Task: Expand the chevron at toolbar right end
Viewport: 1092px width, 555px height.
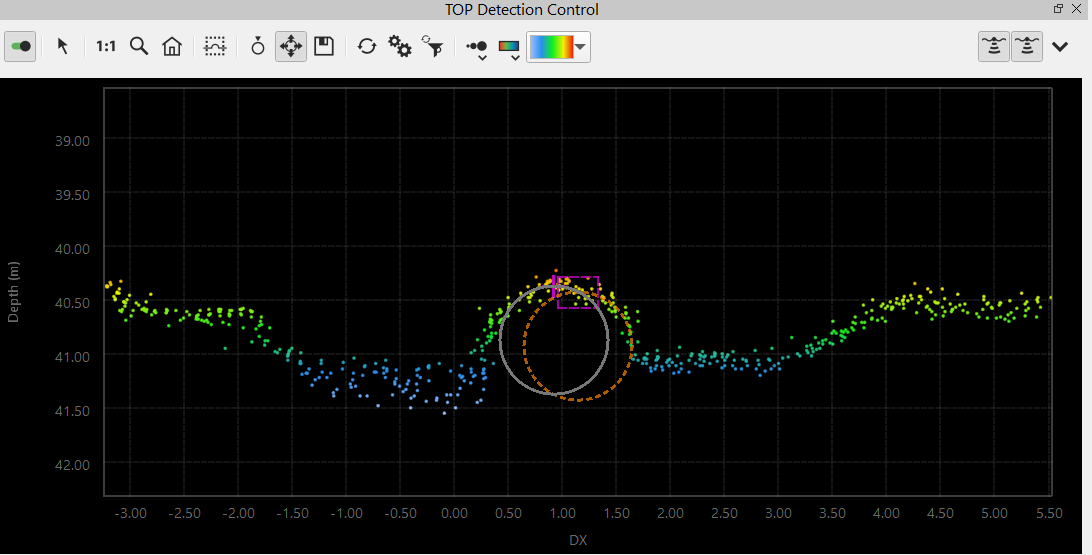Action: click(1060, 46)
